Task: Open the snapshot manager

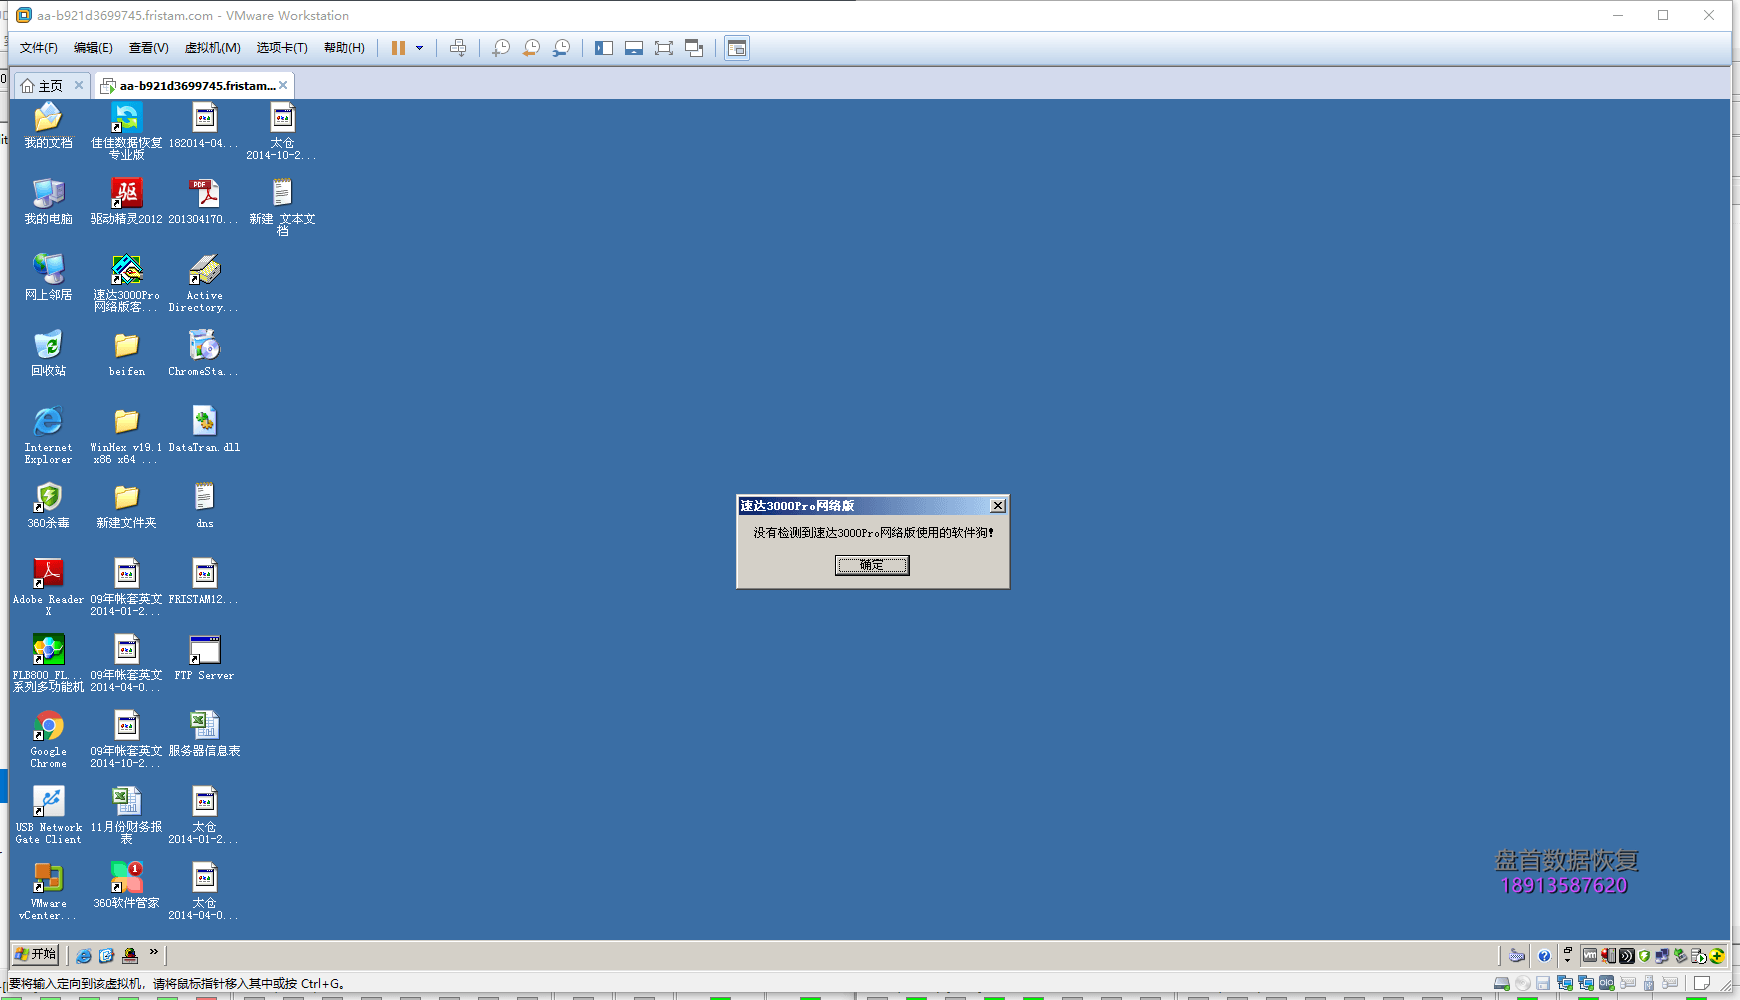Action: click(x=562, y=48)
